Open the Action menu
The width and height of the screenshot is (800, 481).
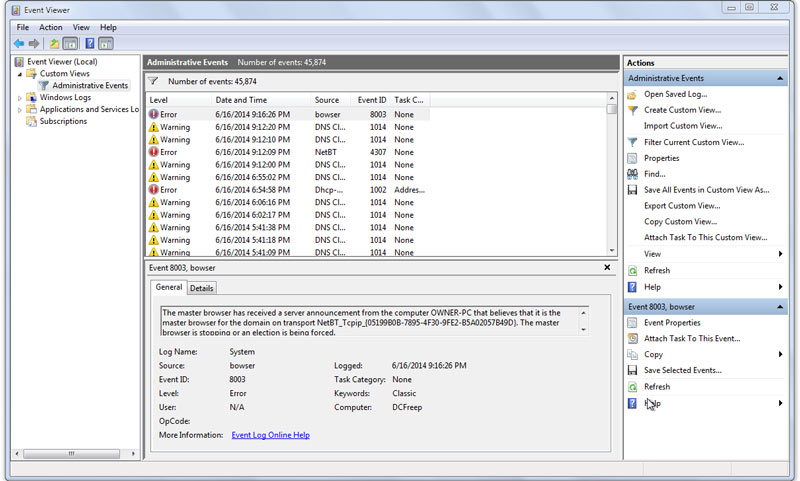50,27
